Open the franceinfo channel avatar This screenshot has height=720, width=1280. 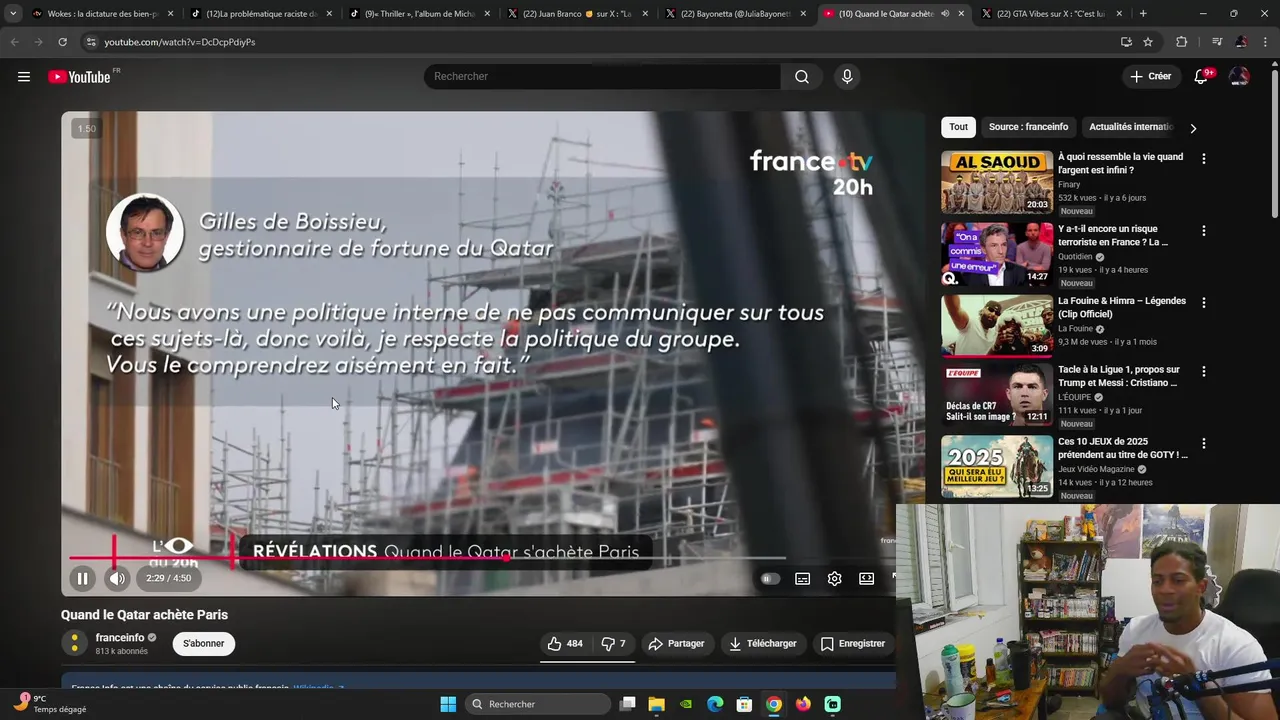click(74, 644)
